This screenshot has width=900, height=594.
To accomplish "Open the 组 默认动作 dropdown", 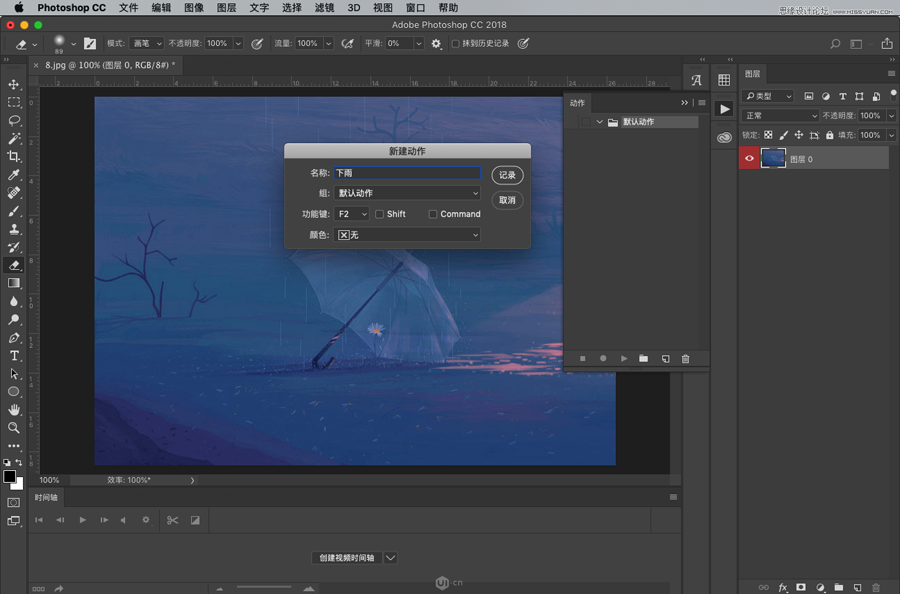I will pyautogui.click(x=408, y=193).
